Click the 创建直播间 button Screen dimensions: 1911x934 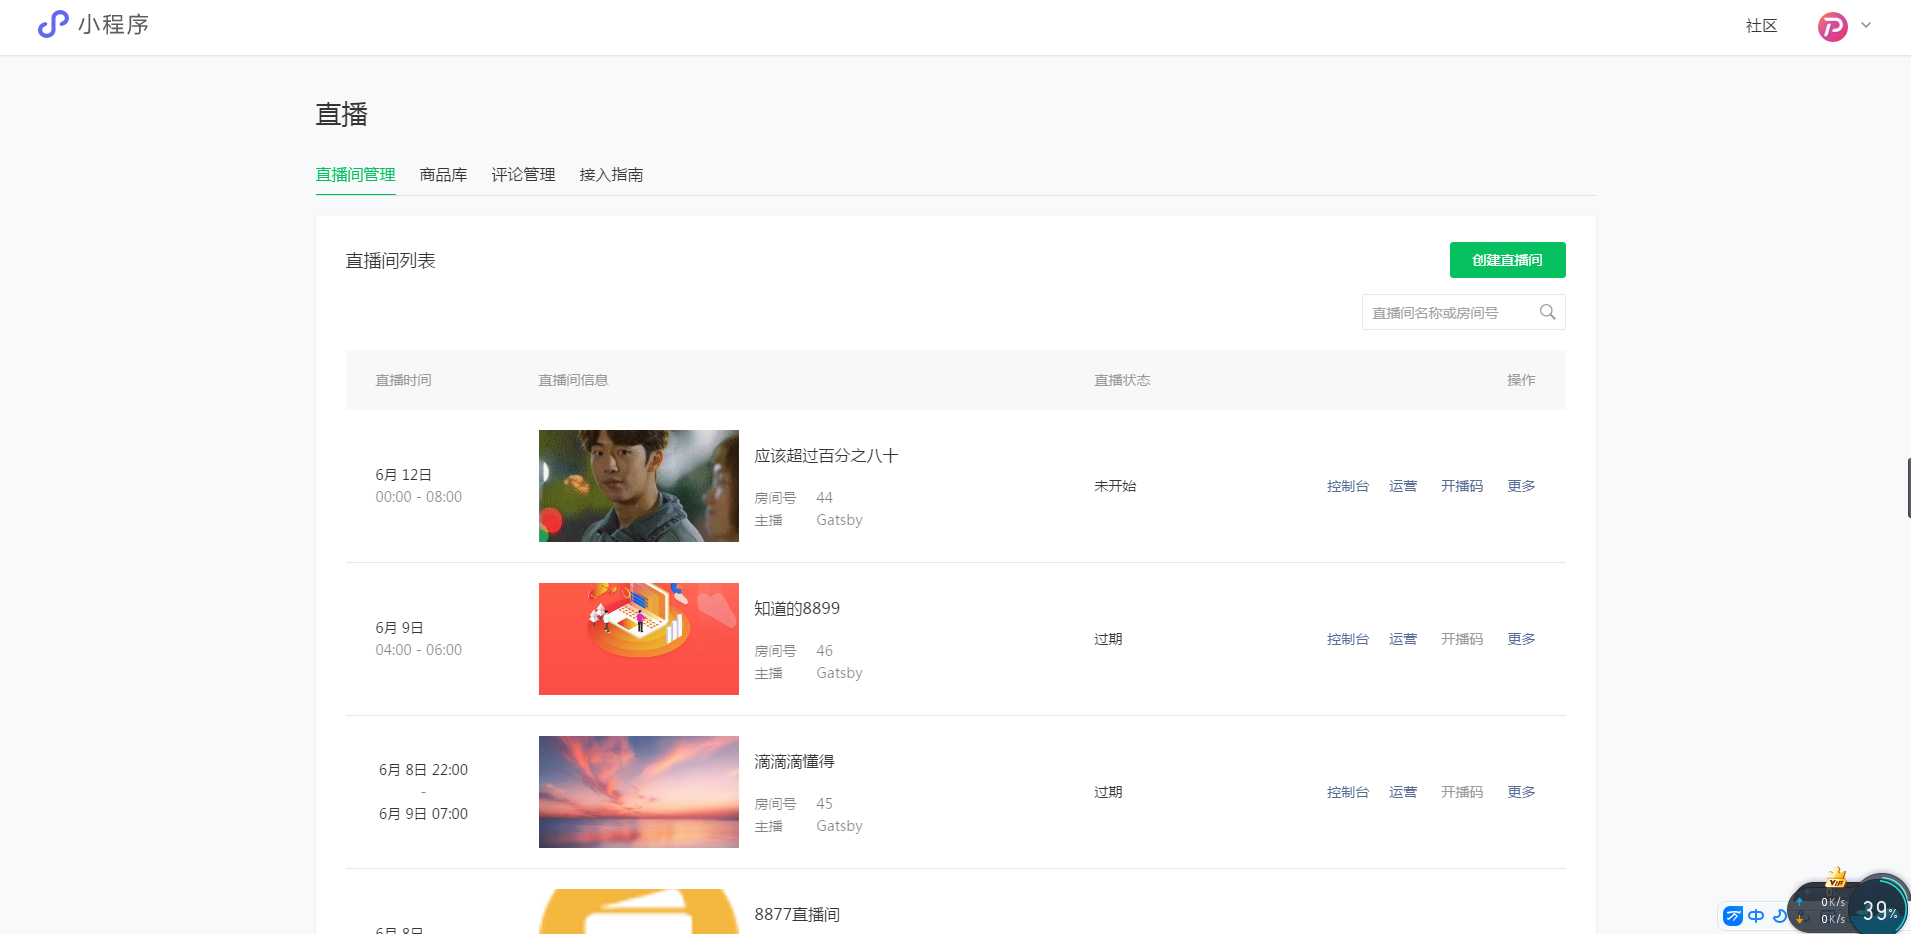[1507, 260]
